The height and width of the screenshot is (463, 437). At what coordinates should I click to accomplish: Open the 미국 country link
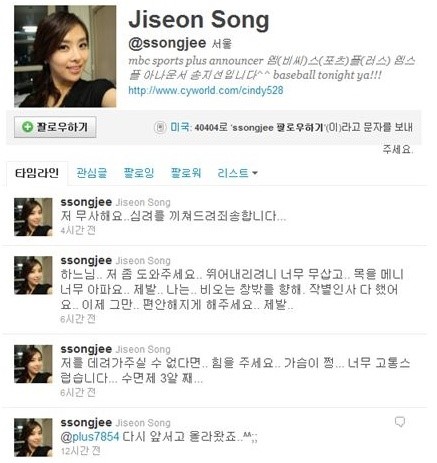pyautogui.click(x=180, y=127)
